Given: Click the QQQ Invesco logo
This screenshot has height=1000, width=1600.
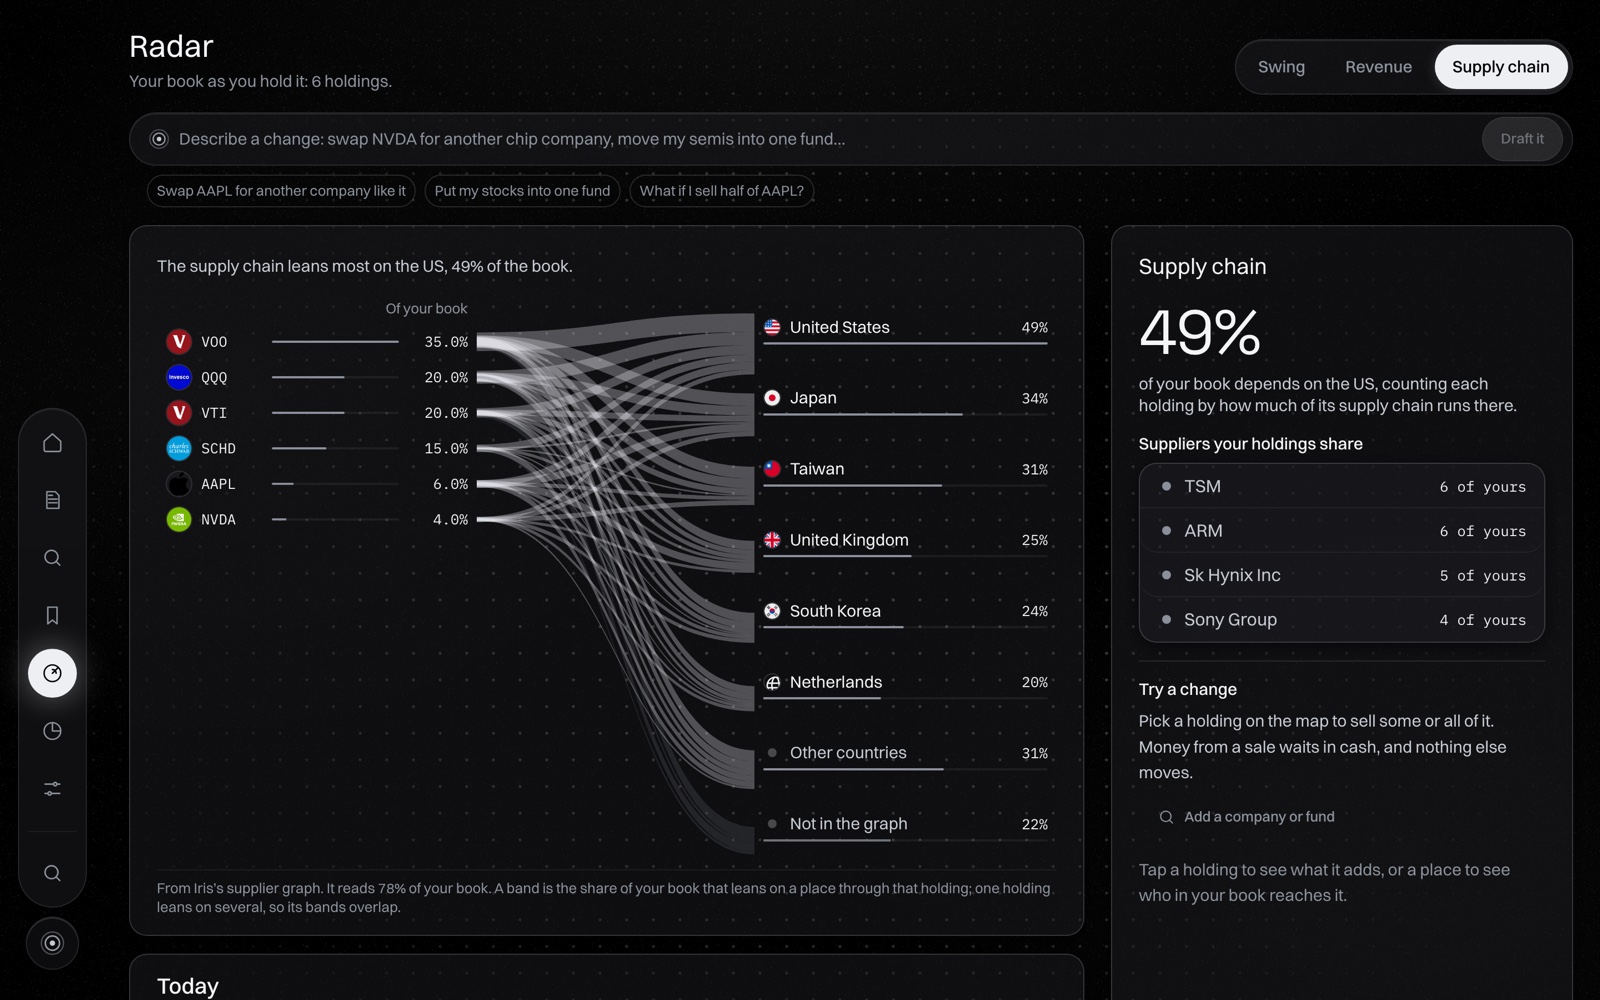Looking at the screenshot, I should [179, 377].
